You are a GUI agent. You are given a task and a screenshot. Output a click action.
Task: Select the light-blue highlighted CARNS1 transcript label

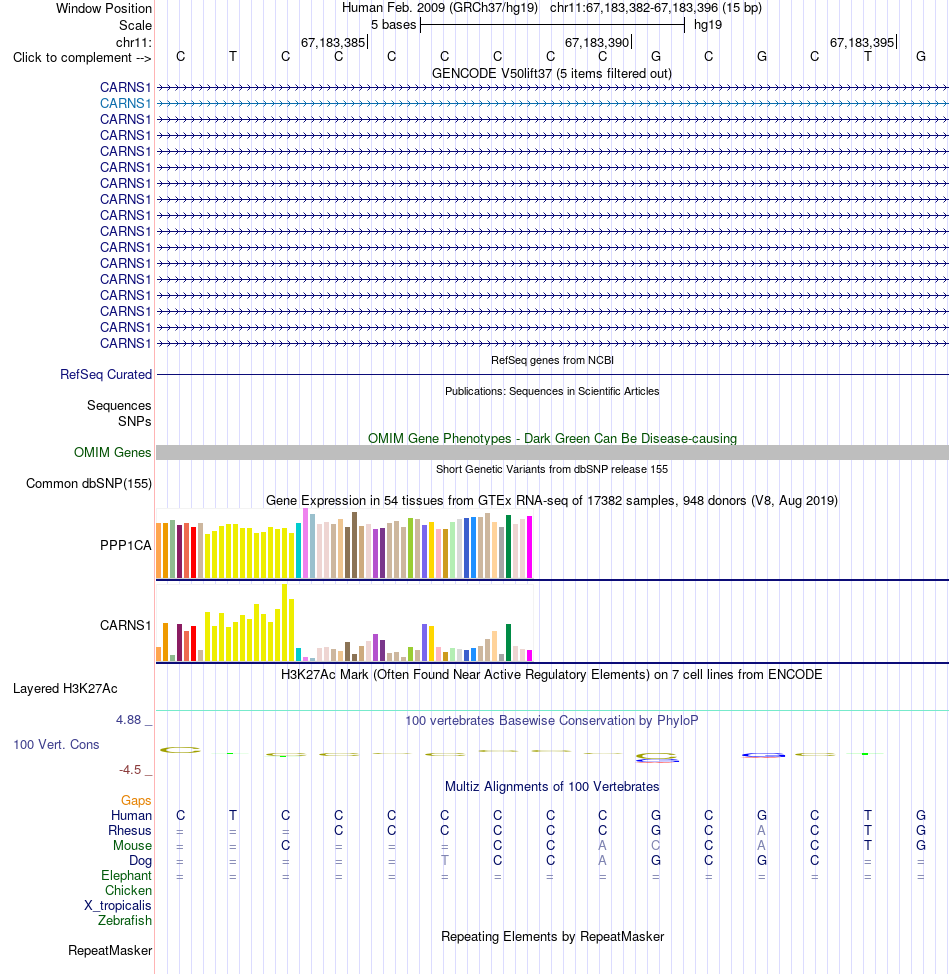126,103
